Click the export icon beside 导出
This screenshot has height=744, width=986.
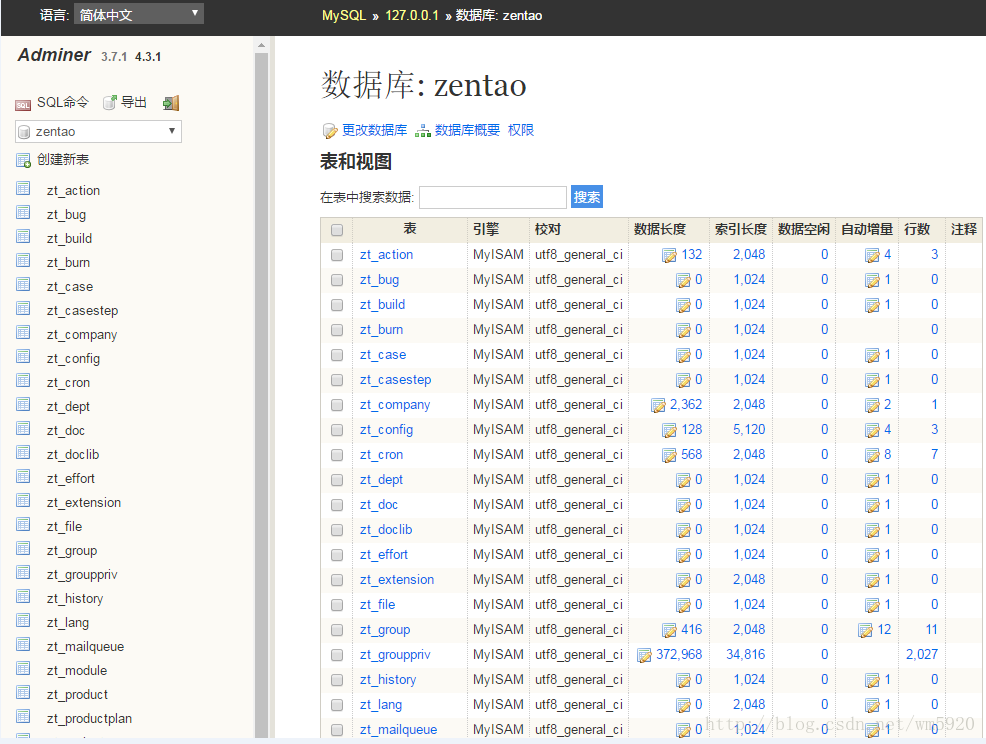[x=110, y=103]
